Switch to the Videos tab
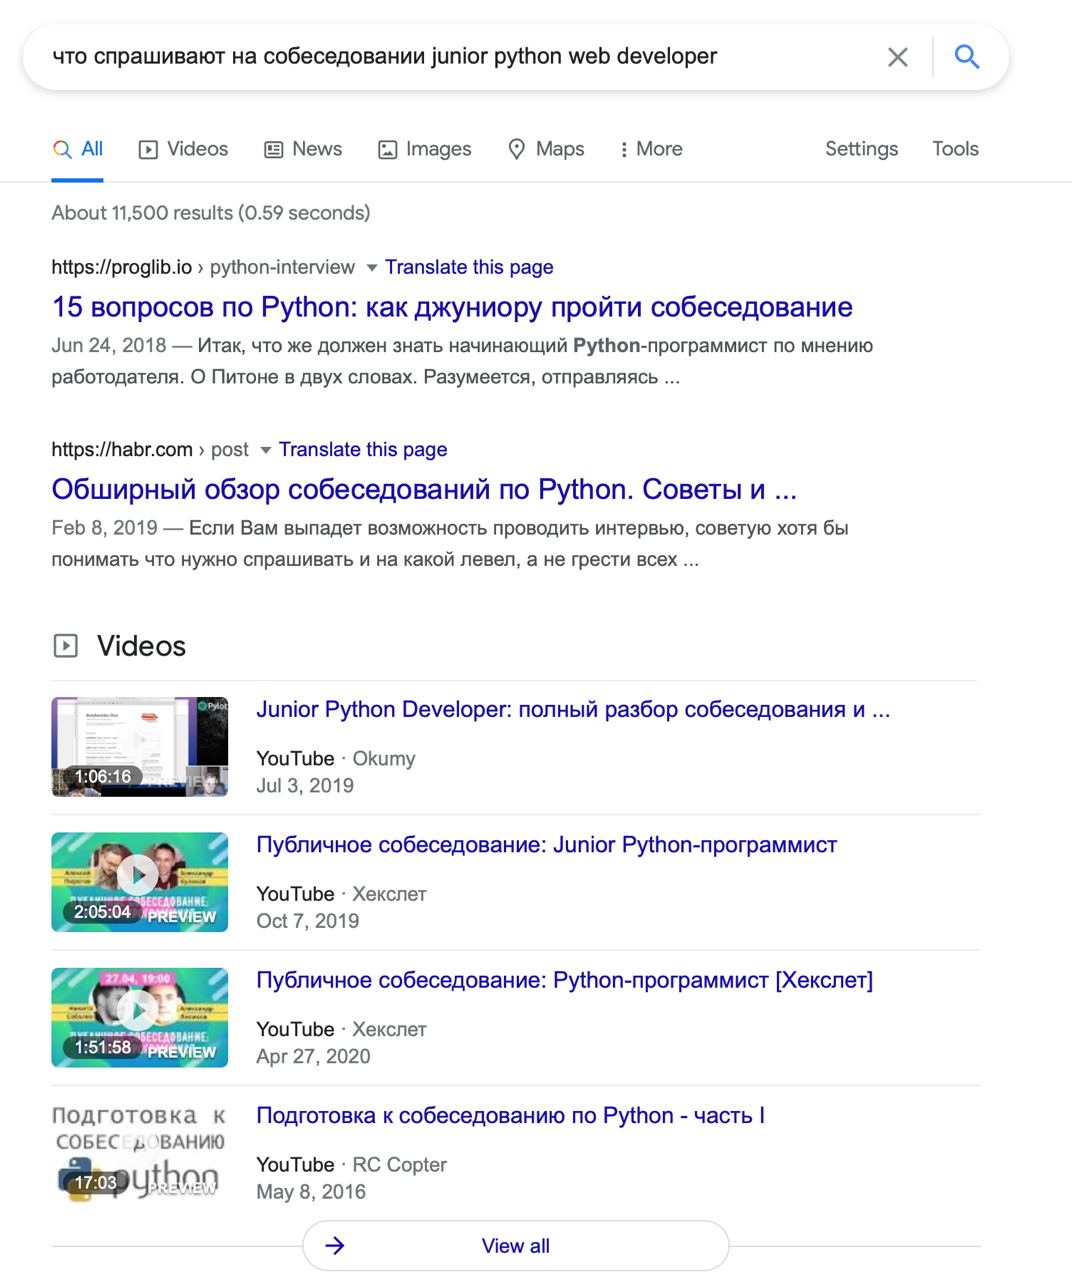Screen dimensions: 1072x1280 (x=183, y=149)
